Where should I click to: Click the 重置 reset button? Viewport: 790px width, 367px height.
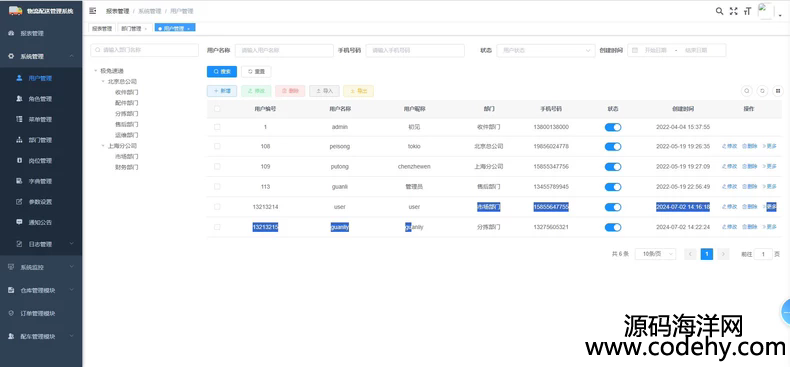(x=256, y=72)
